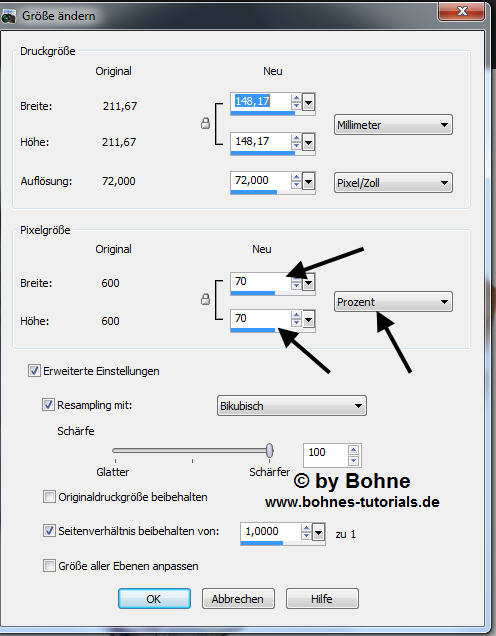Open the Bikubisch resampling dropdown
Screen dimensions: 496x636
(x=292, y=406)
